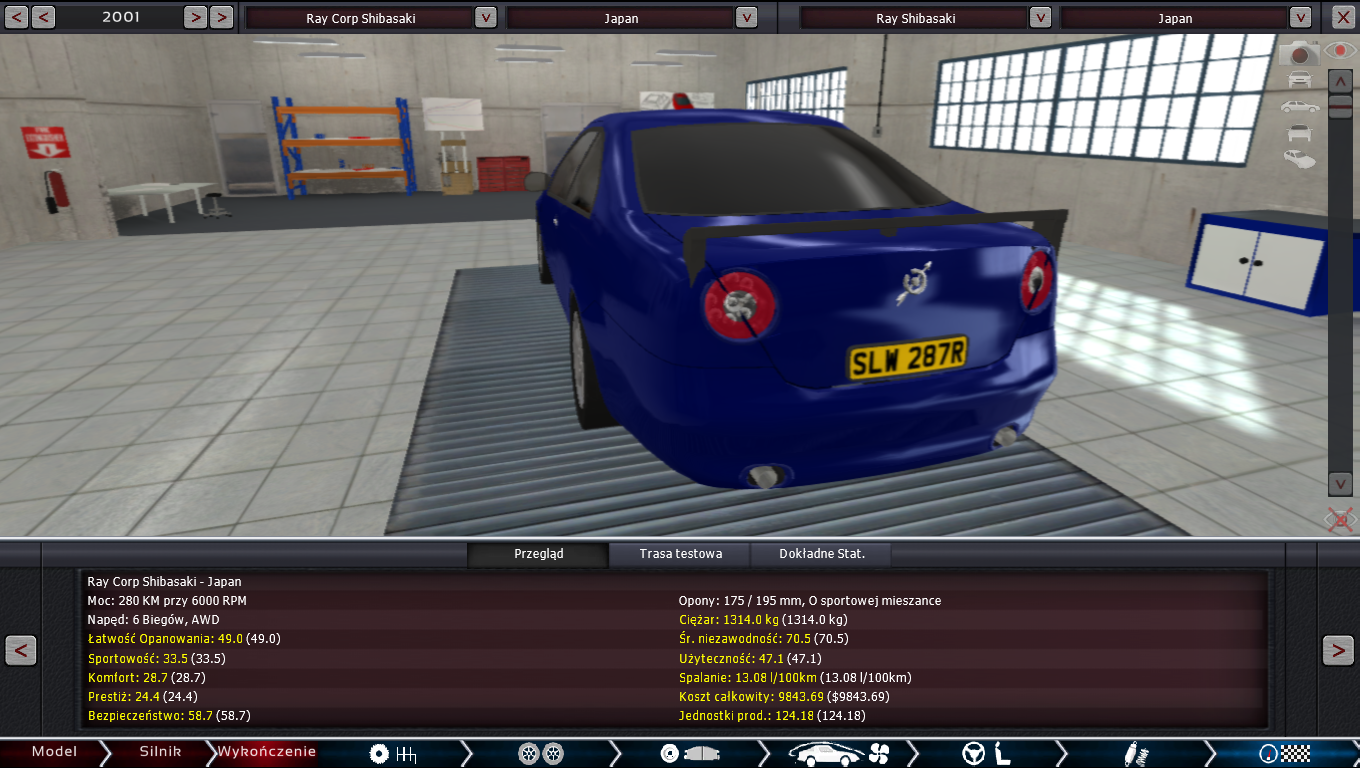Screen dimensions: 1360x768
Task: Switch to side car view
Action: click(1300, 106)
